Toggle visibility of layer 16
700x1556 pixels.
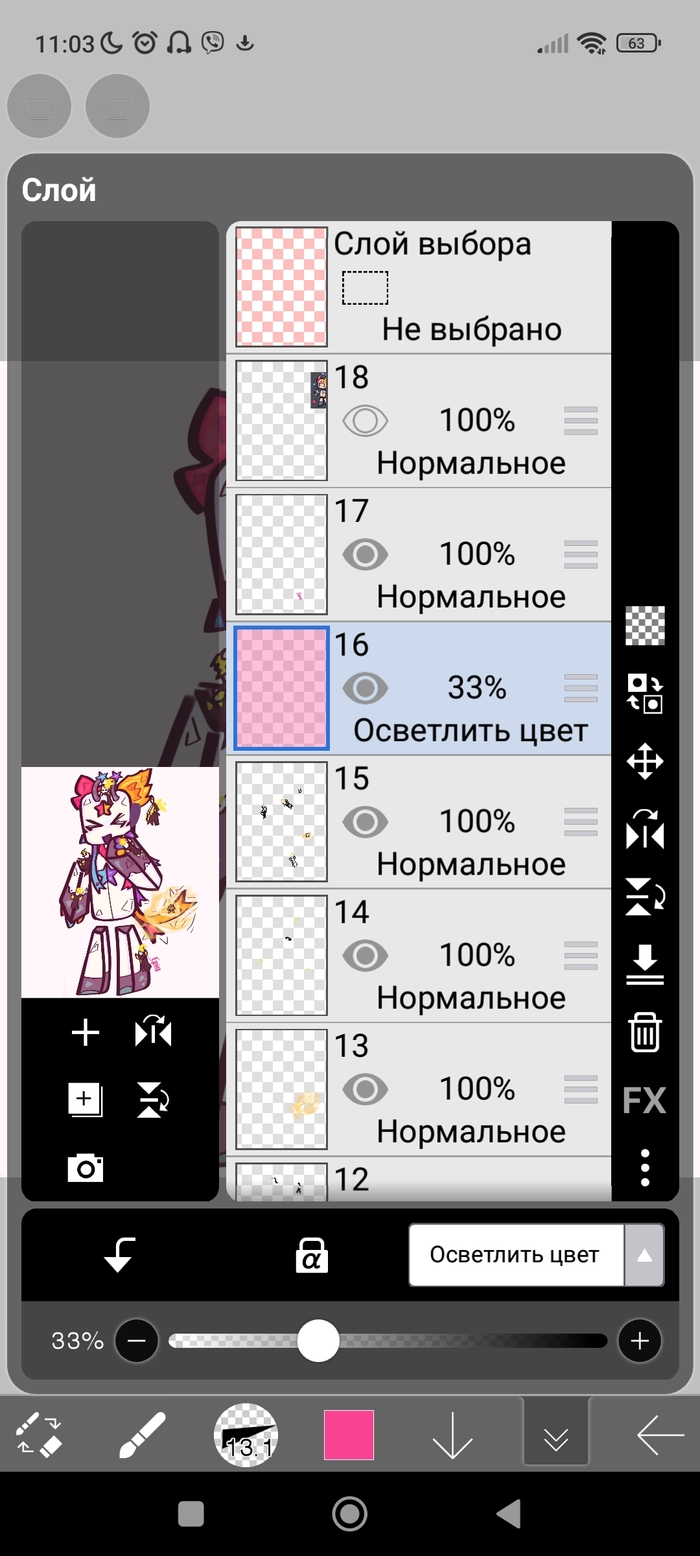[x=365, y=688]
